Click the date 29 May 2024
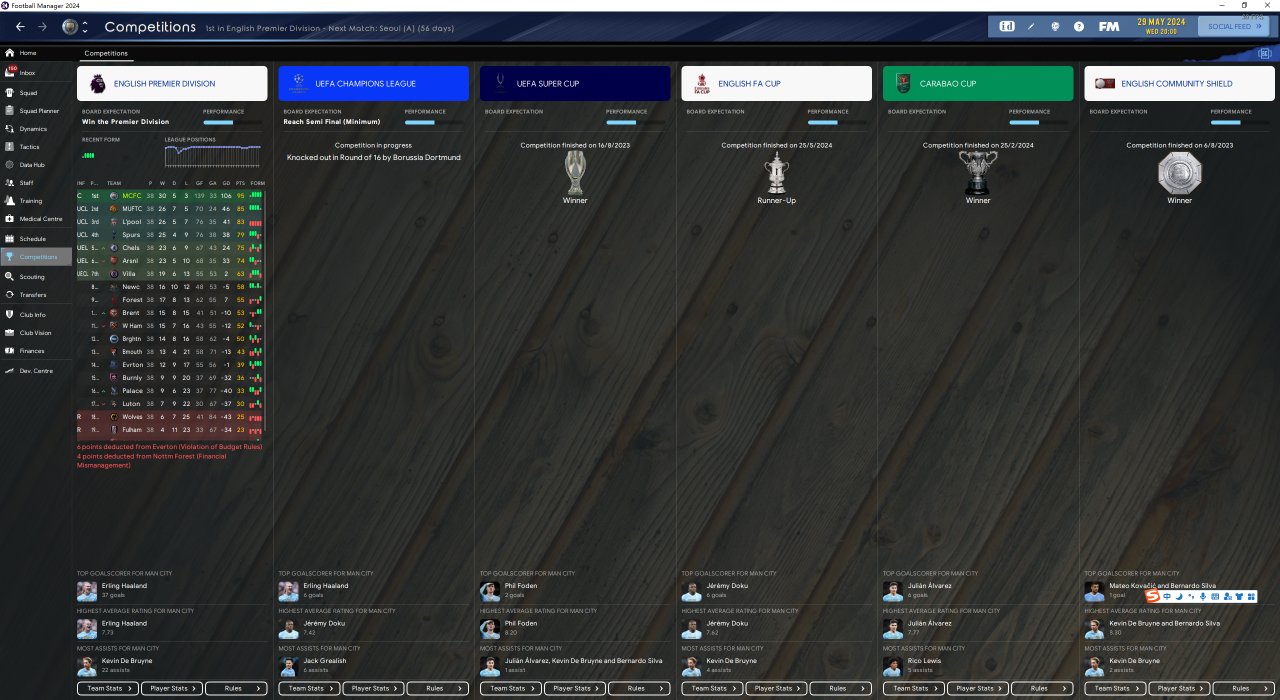The height and width of the screenshot is (700, 1280). 1160,22
